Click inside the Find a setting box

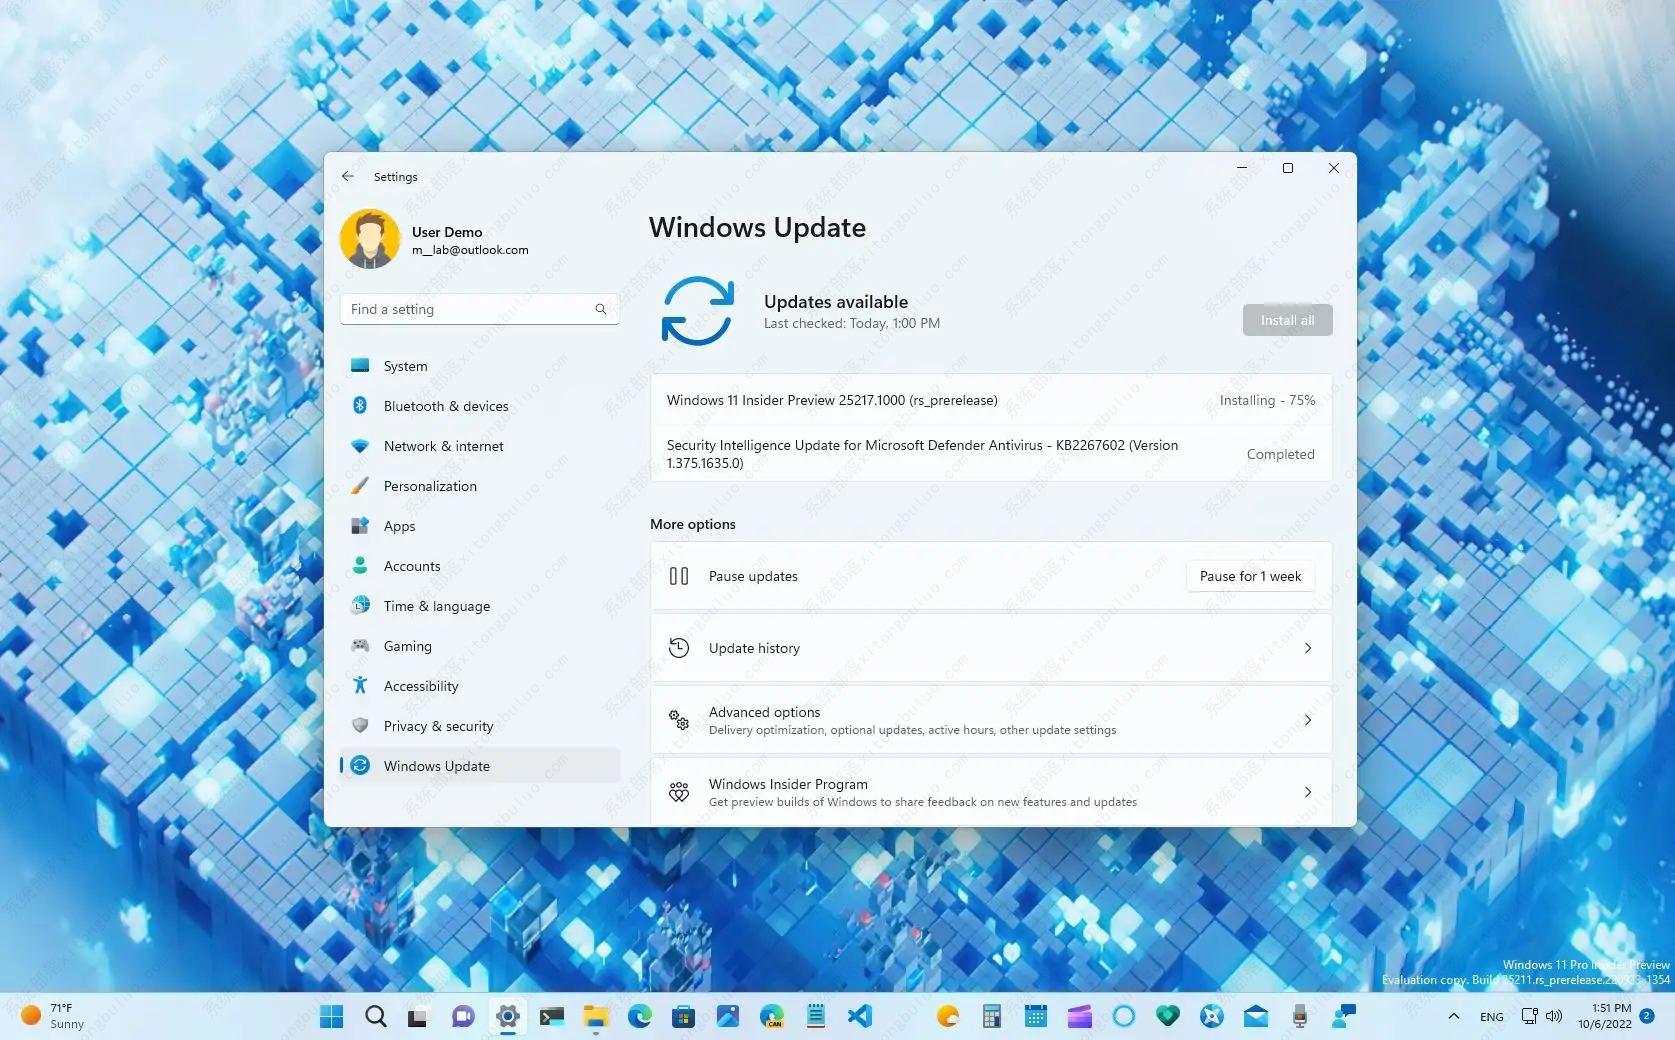[470, 309]
